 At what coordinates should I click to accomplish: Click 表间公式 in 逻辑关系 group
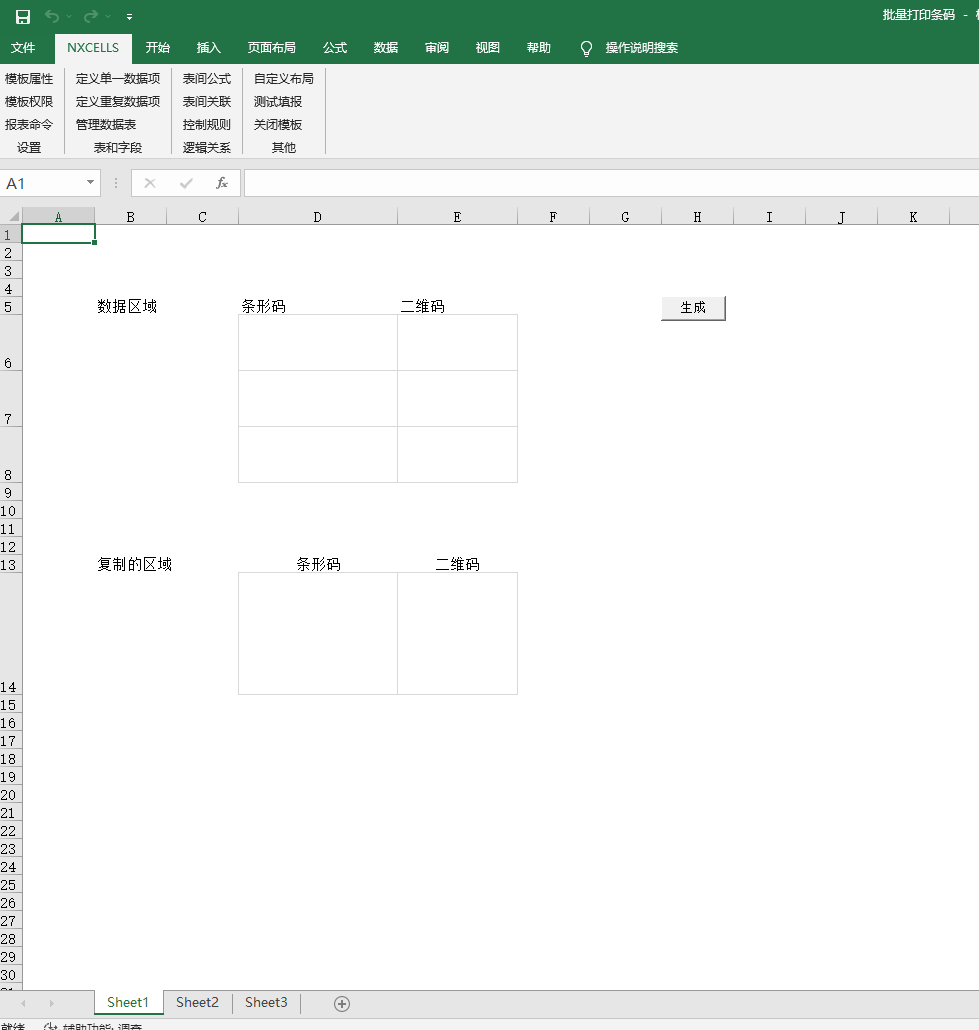206,78
